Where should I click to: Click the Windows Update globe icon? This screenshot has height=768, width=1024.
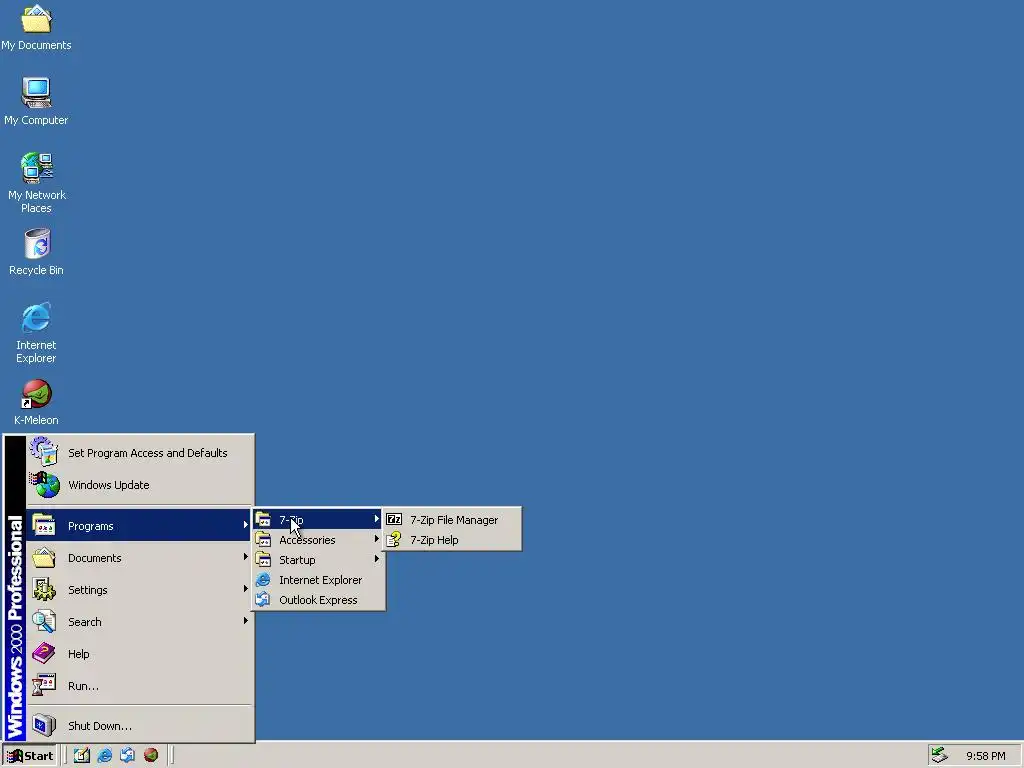tap(44, 485)
